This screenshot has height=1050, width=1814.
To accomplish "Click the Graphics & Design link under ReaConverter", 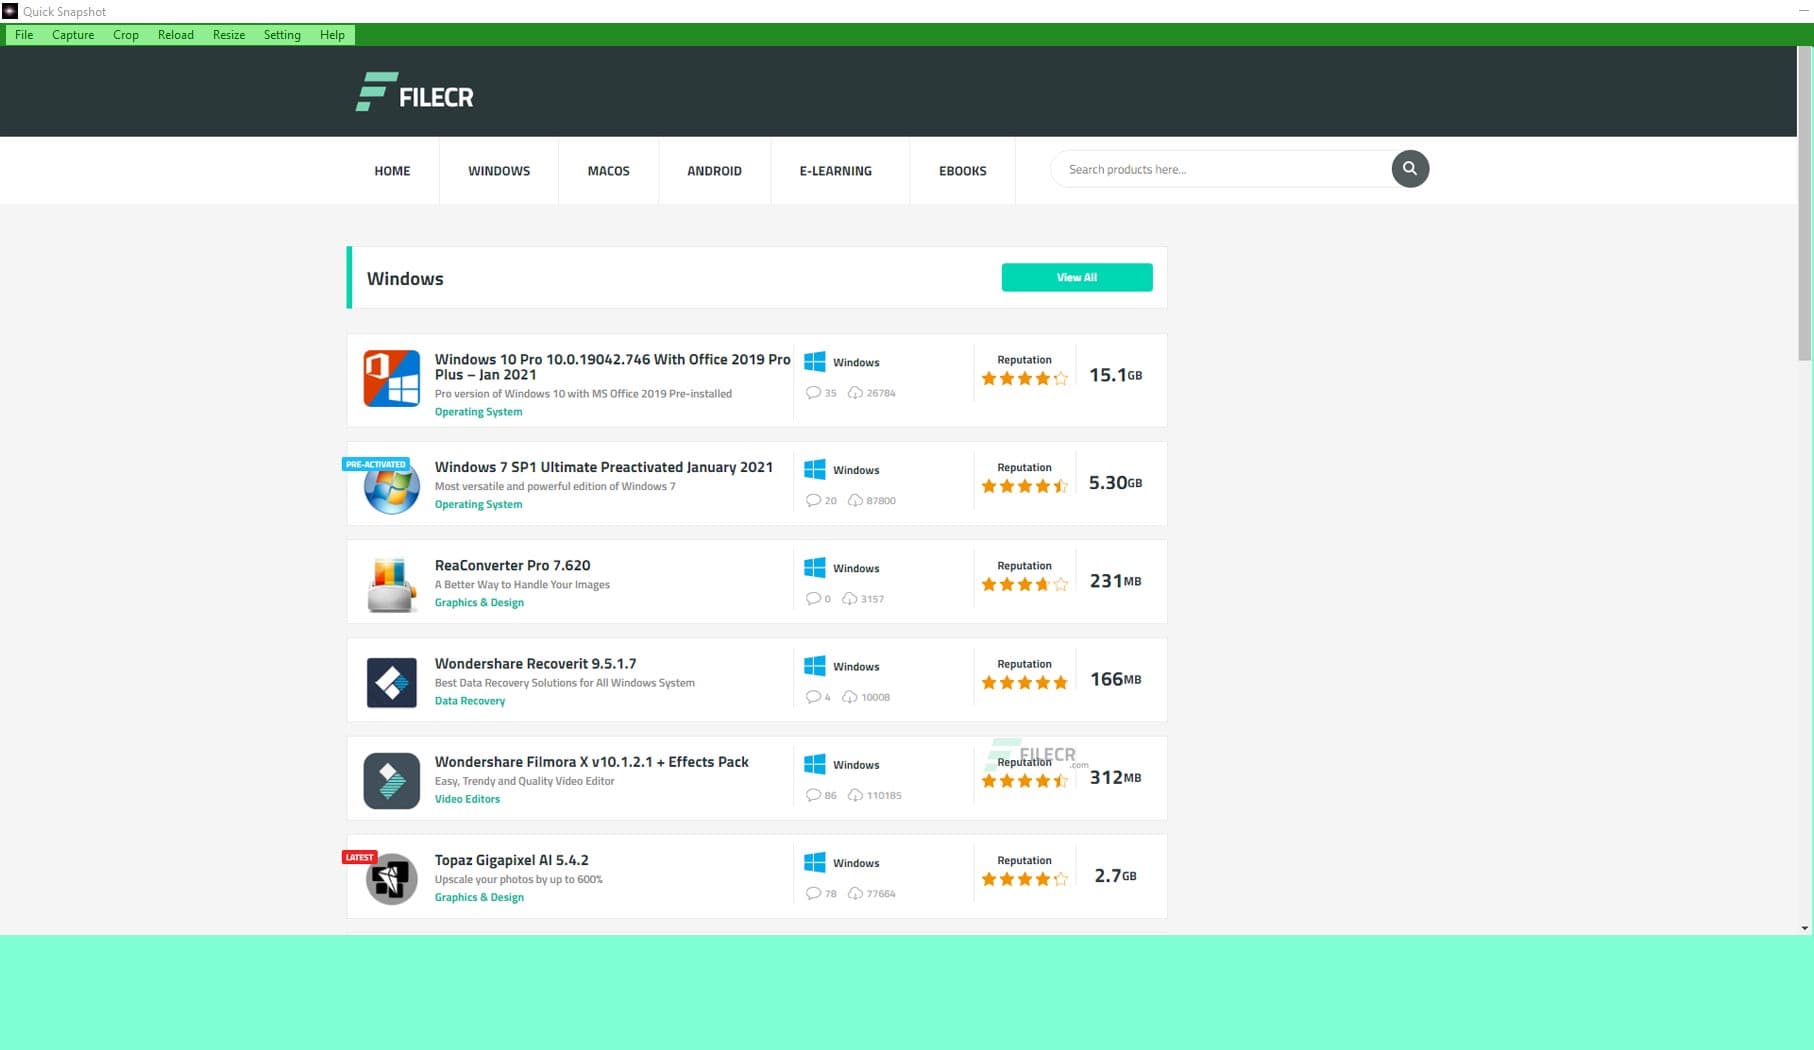I will tap(479, 602).
